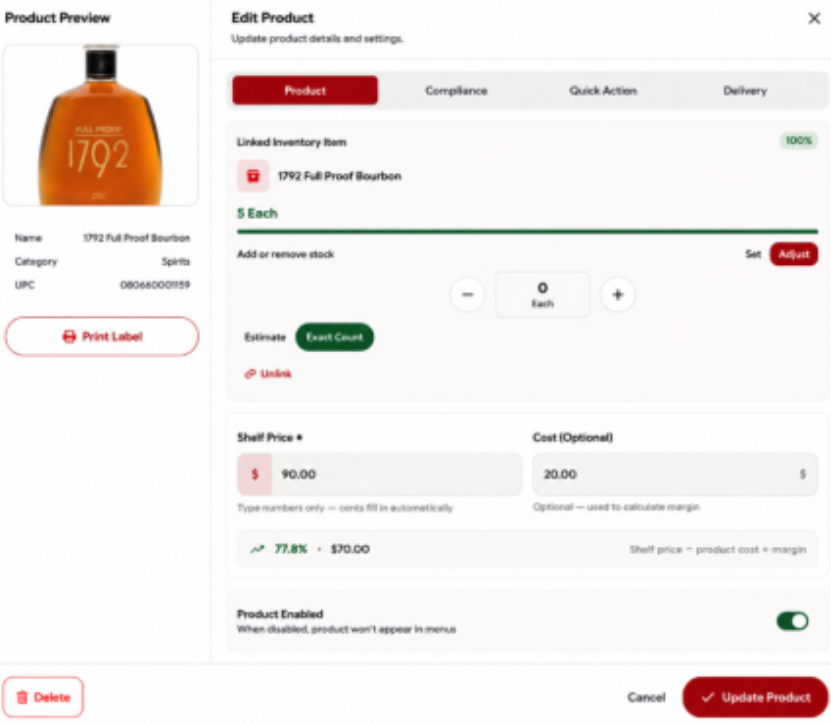Choose the Adjust stock mode
The width and height of the screenshot is (831, 725).
793,254
